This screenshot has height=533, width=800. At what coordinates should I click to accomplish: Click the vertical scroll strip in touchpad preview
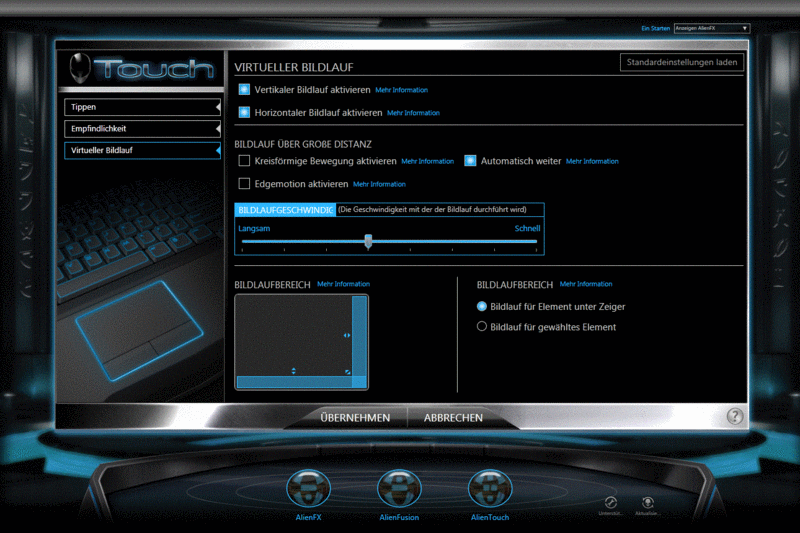point(359,337)
